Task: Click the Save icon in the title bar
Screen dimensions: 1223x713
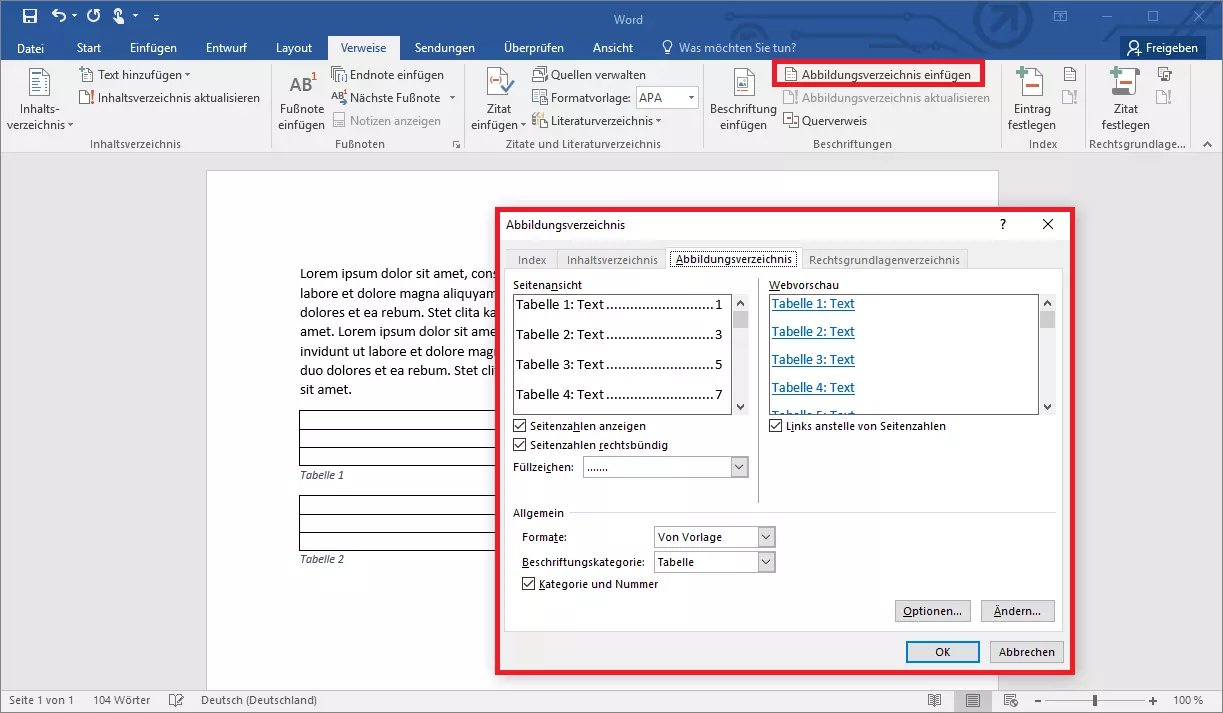Action: [29, 16]
